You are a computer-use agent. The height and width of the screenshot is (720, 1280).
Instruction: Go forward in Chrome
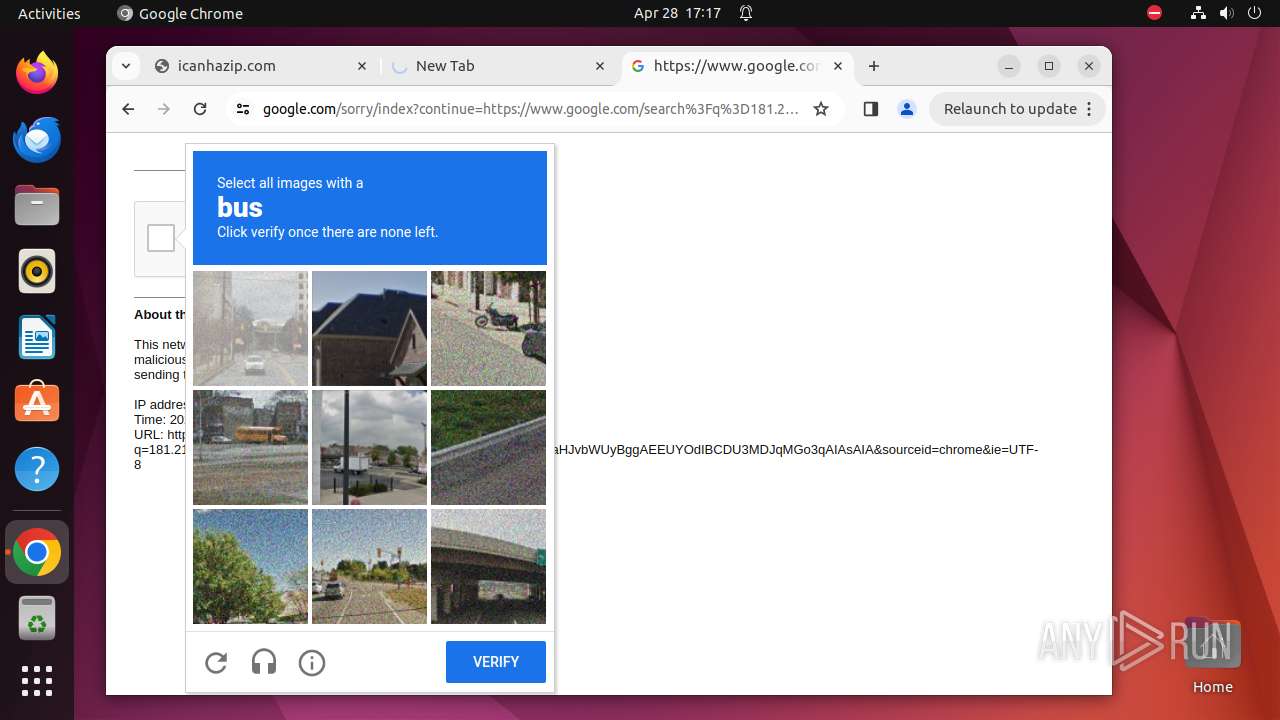point(164,109)
